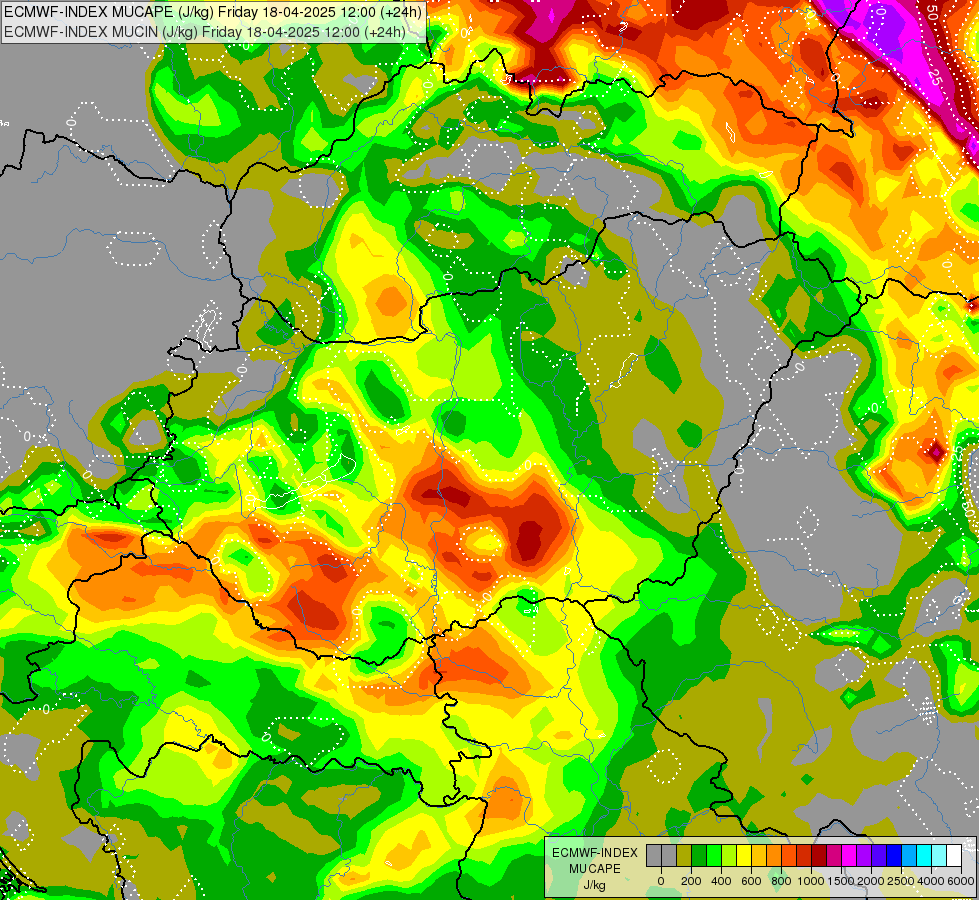979x900 pixels.
Task: Click the legend tick value 600
Action: click(x=752, y=881)
